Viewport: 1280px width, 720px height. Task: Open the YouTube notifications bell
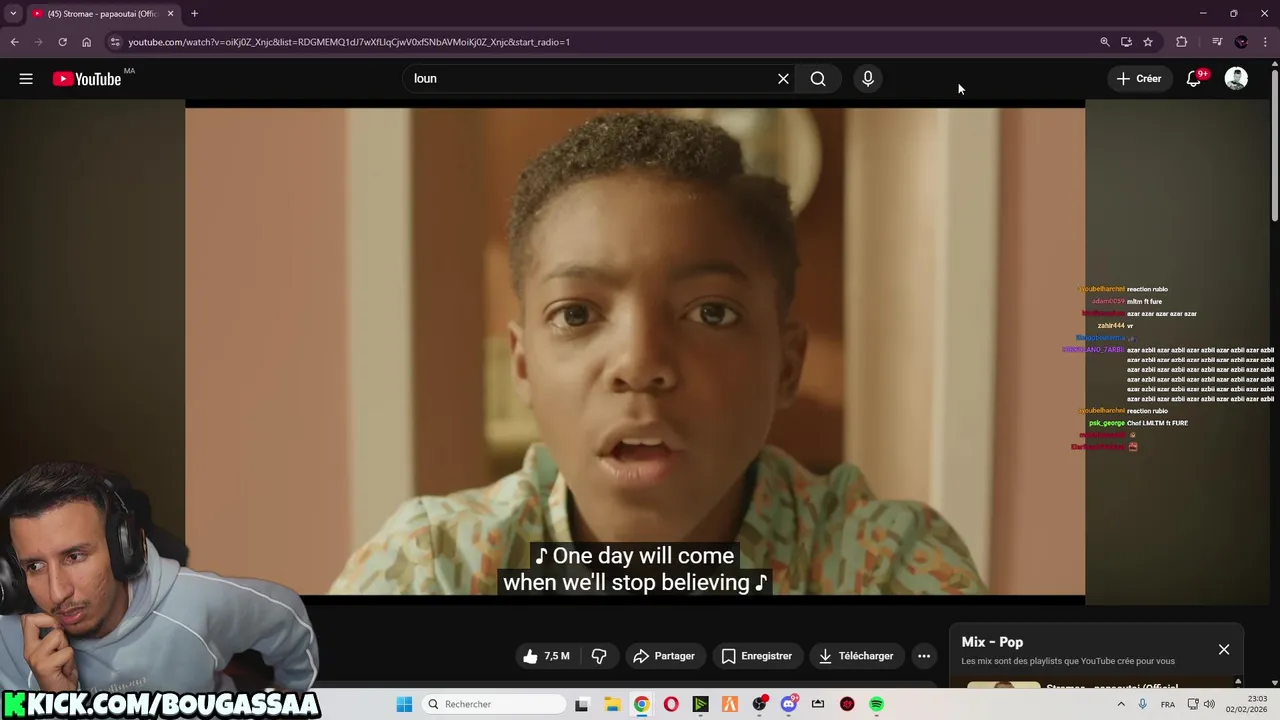(x=1194, y=79)
